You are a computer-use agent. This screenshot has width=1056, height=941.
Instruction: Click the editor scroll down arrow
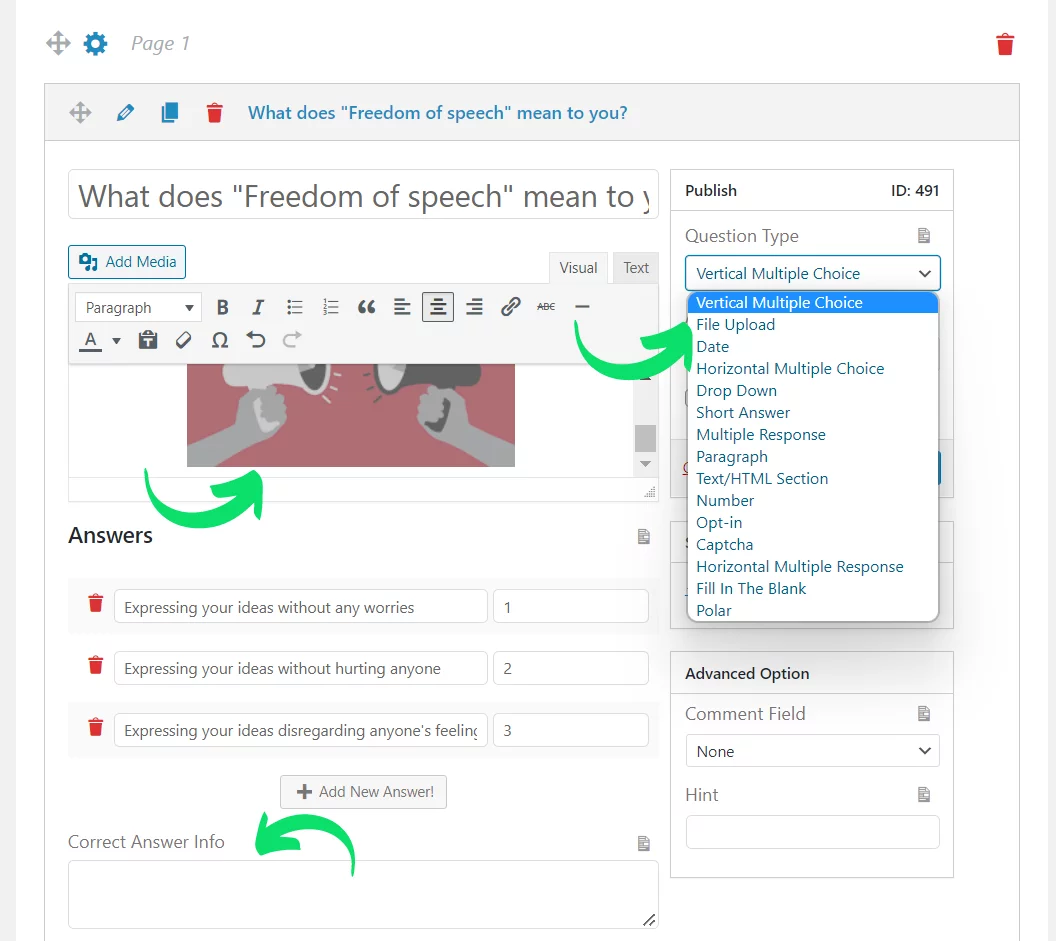[645, 464]
